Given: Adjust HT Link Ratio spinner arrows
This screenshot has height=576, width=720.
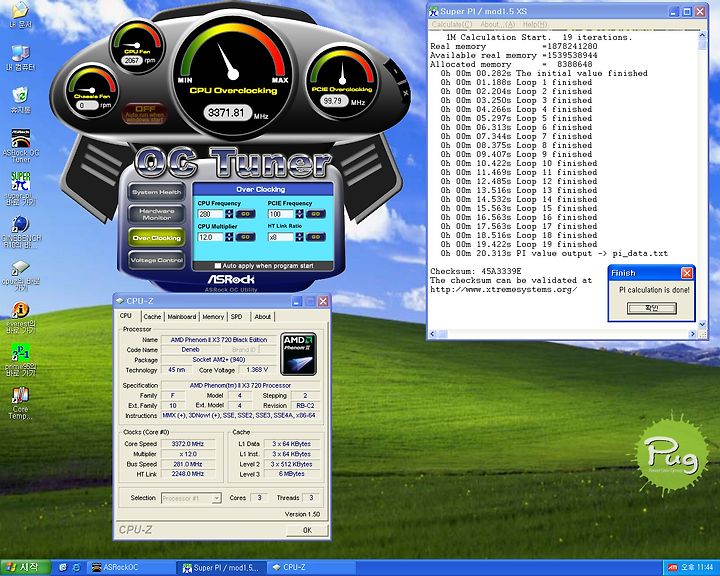Looking at the screenshot, I should pos(299,237).
